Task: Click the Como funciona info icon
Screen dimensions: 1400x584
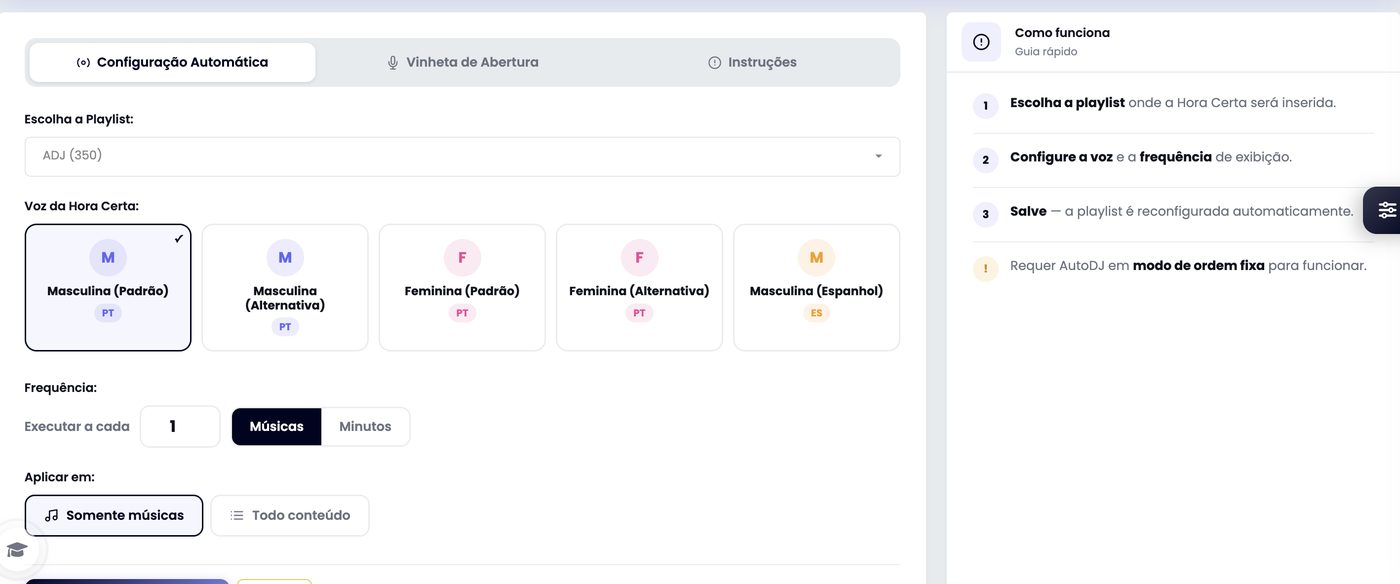Action: click(x=981, y=42)
